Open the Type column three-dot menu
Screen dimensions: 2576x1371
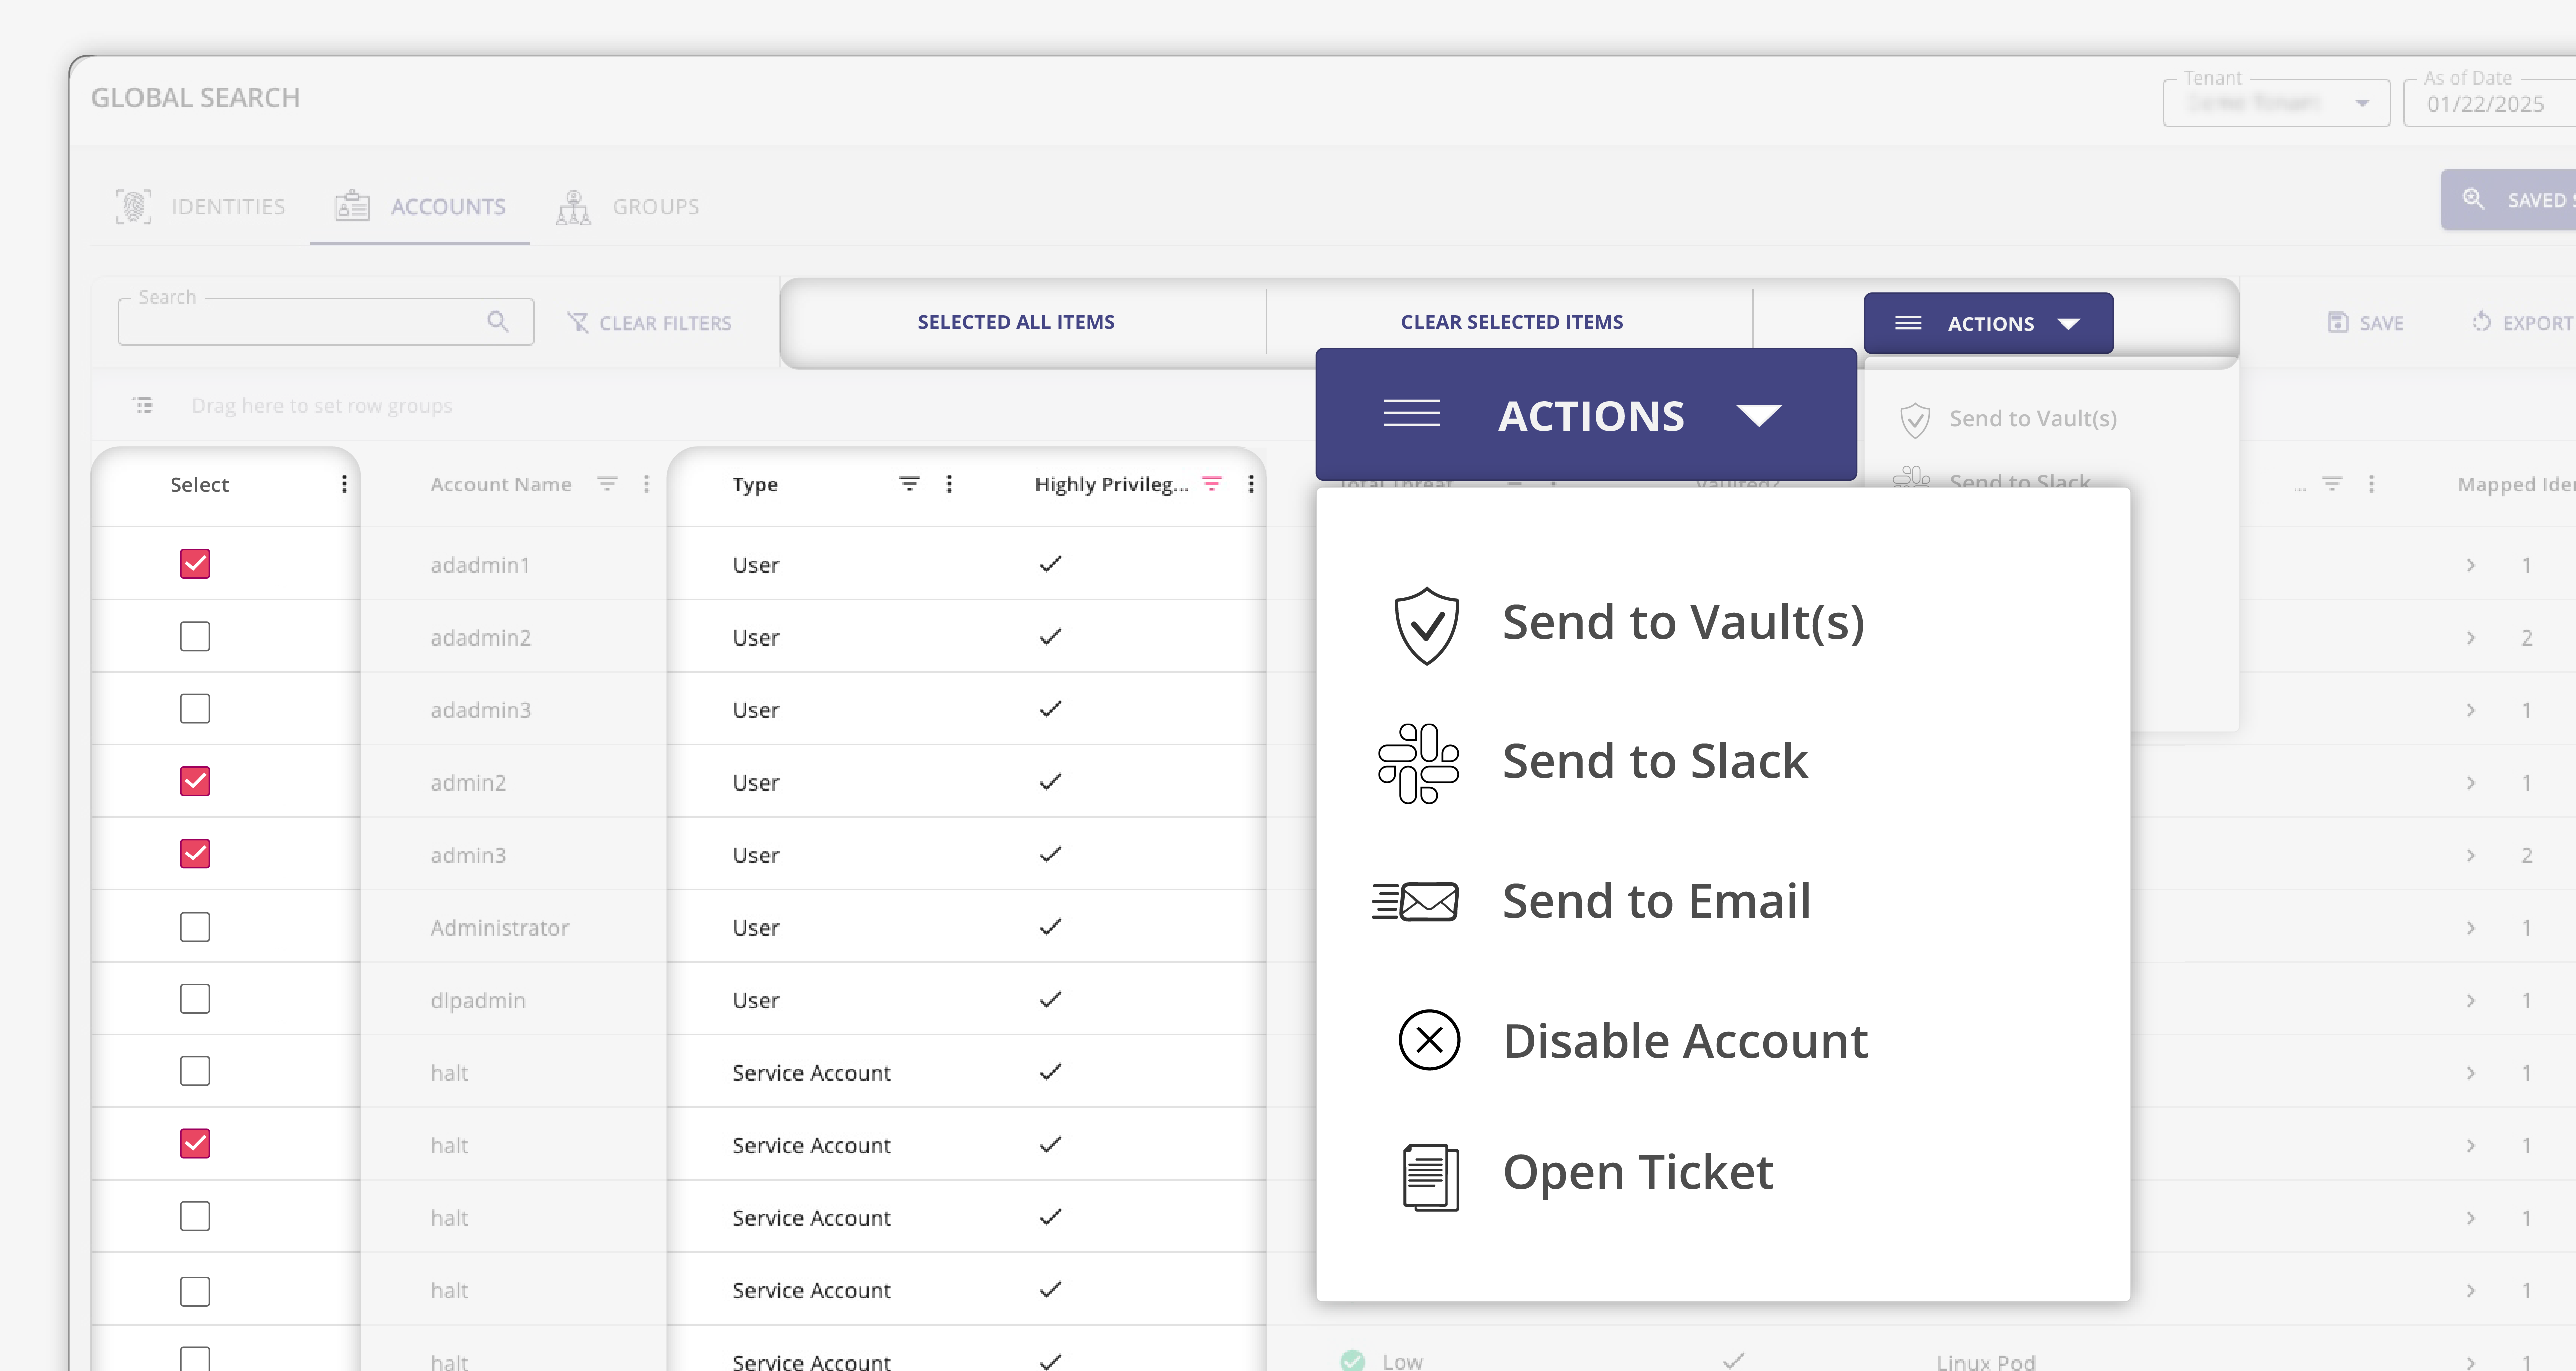coord(948,484)
